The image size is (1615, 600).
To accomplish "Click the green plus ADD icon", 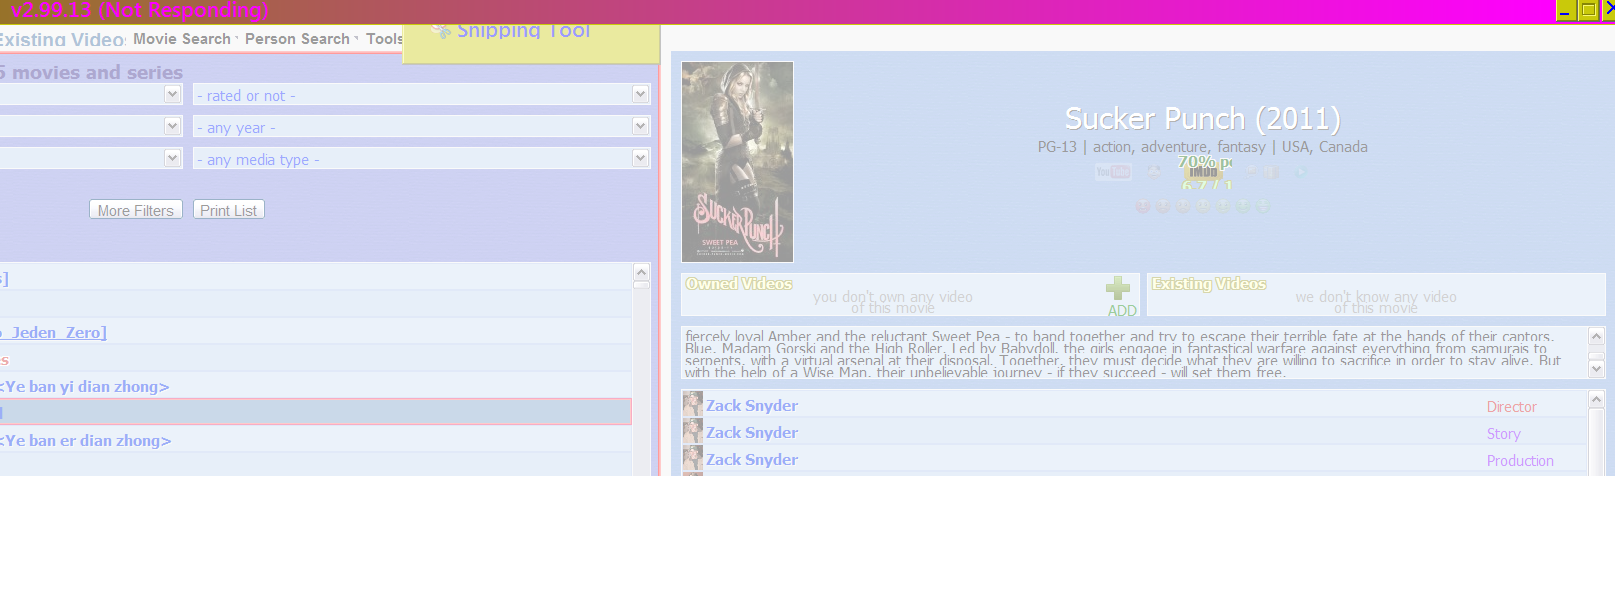I will pos(1118,289).
